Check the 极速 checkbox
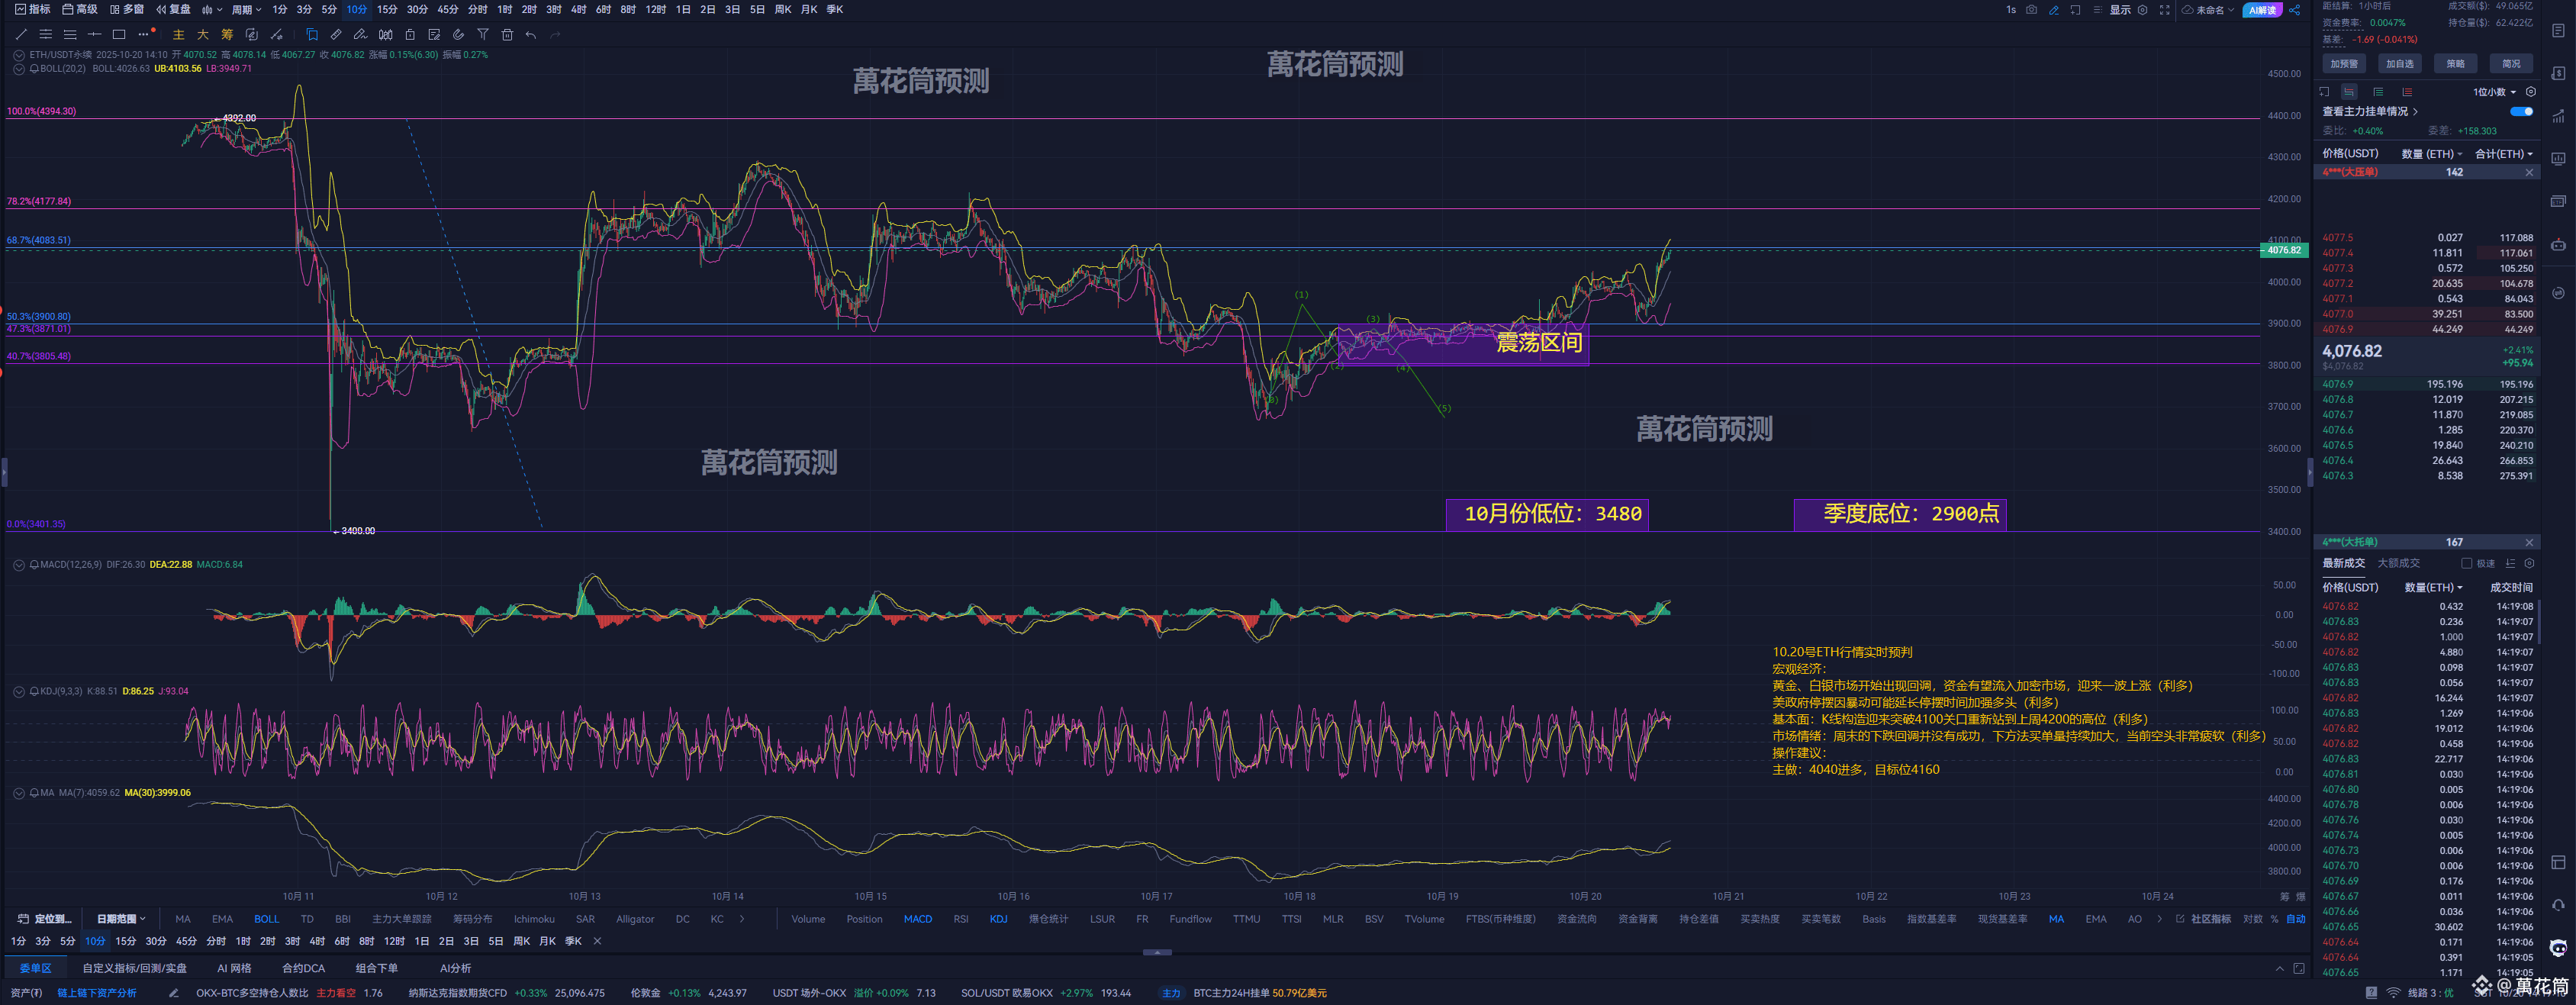2576x1005 pixels. coord(2466,563)
